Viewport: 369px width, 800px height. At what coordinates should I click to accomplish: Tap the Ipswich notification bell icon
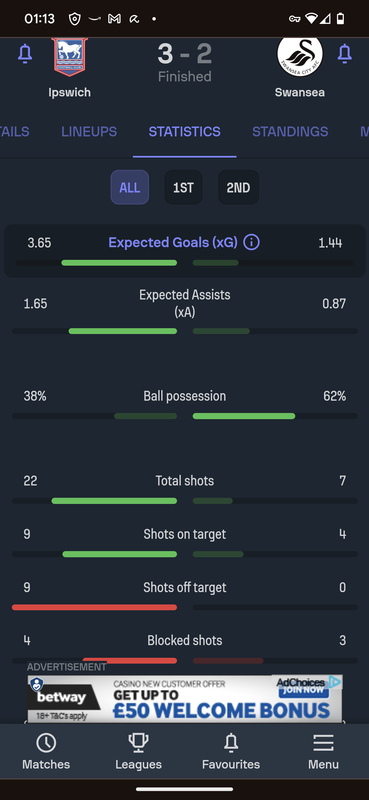(x=25, y=54)
